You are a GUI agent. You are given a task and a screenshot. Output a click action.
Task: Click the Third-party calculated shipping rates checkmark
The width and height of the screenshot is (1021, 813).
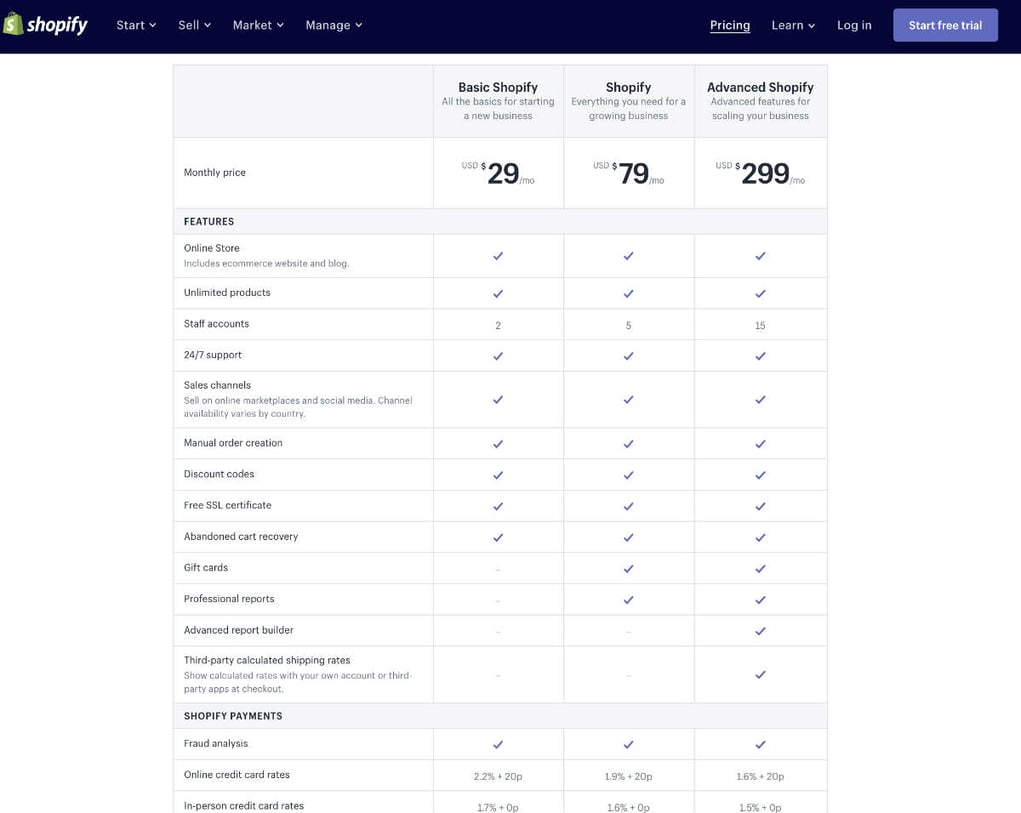click(x=760, y=674)
